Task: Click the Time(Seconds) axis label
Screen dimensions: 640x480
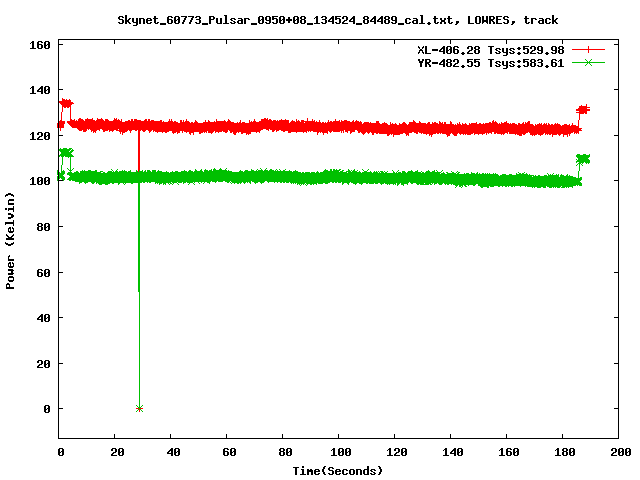Action: pos(338,471)
